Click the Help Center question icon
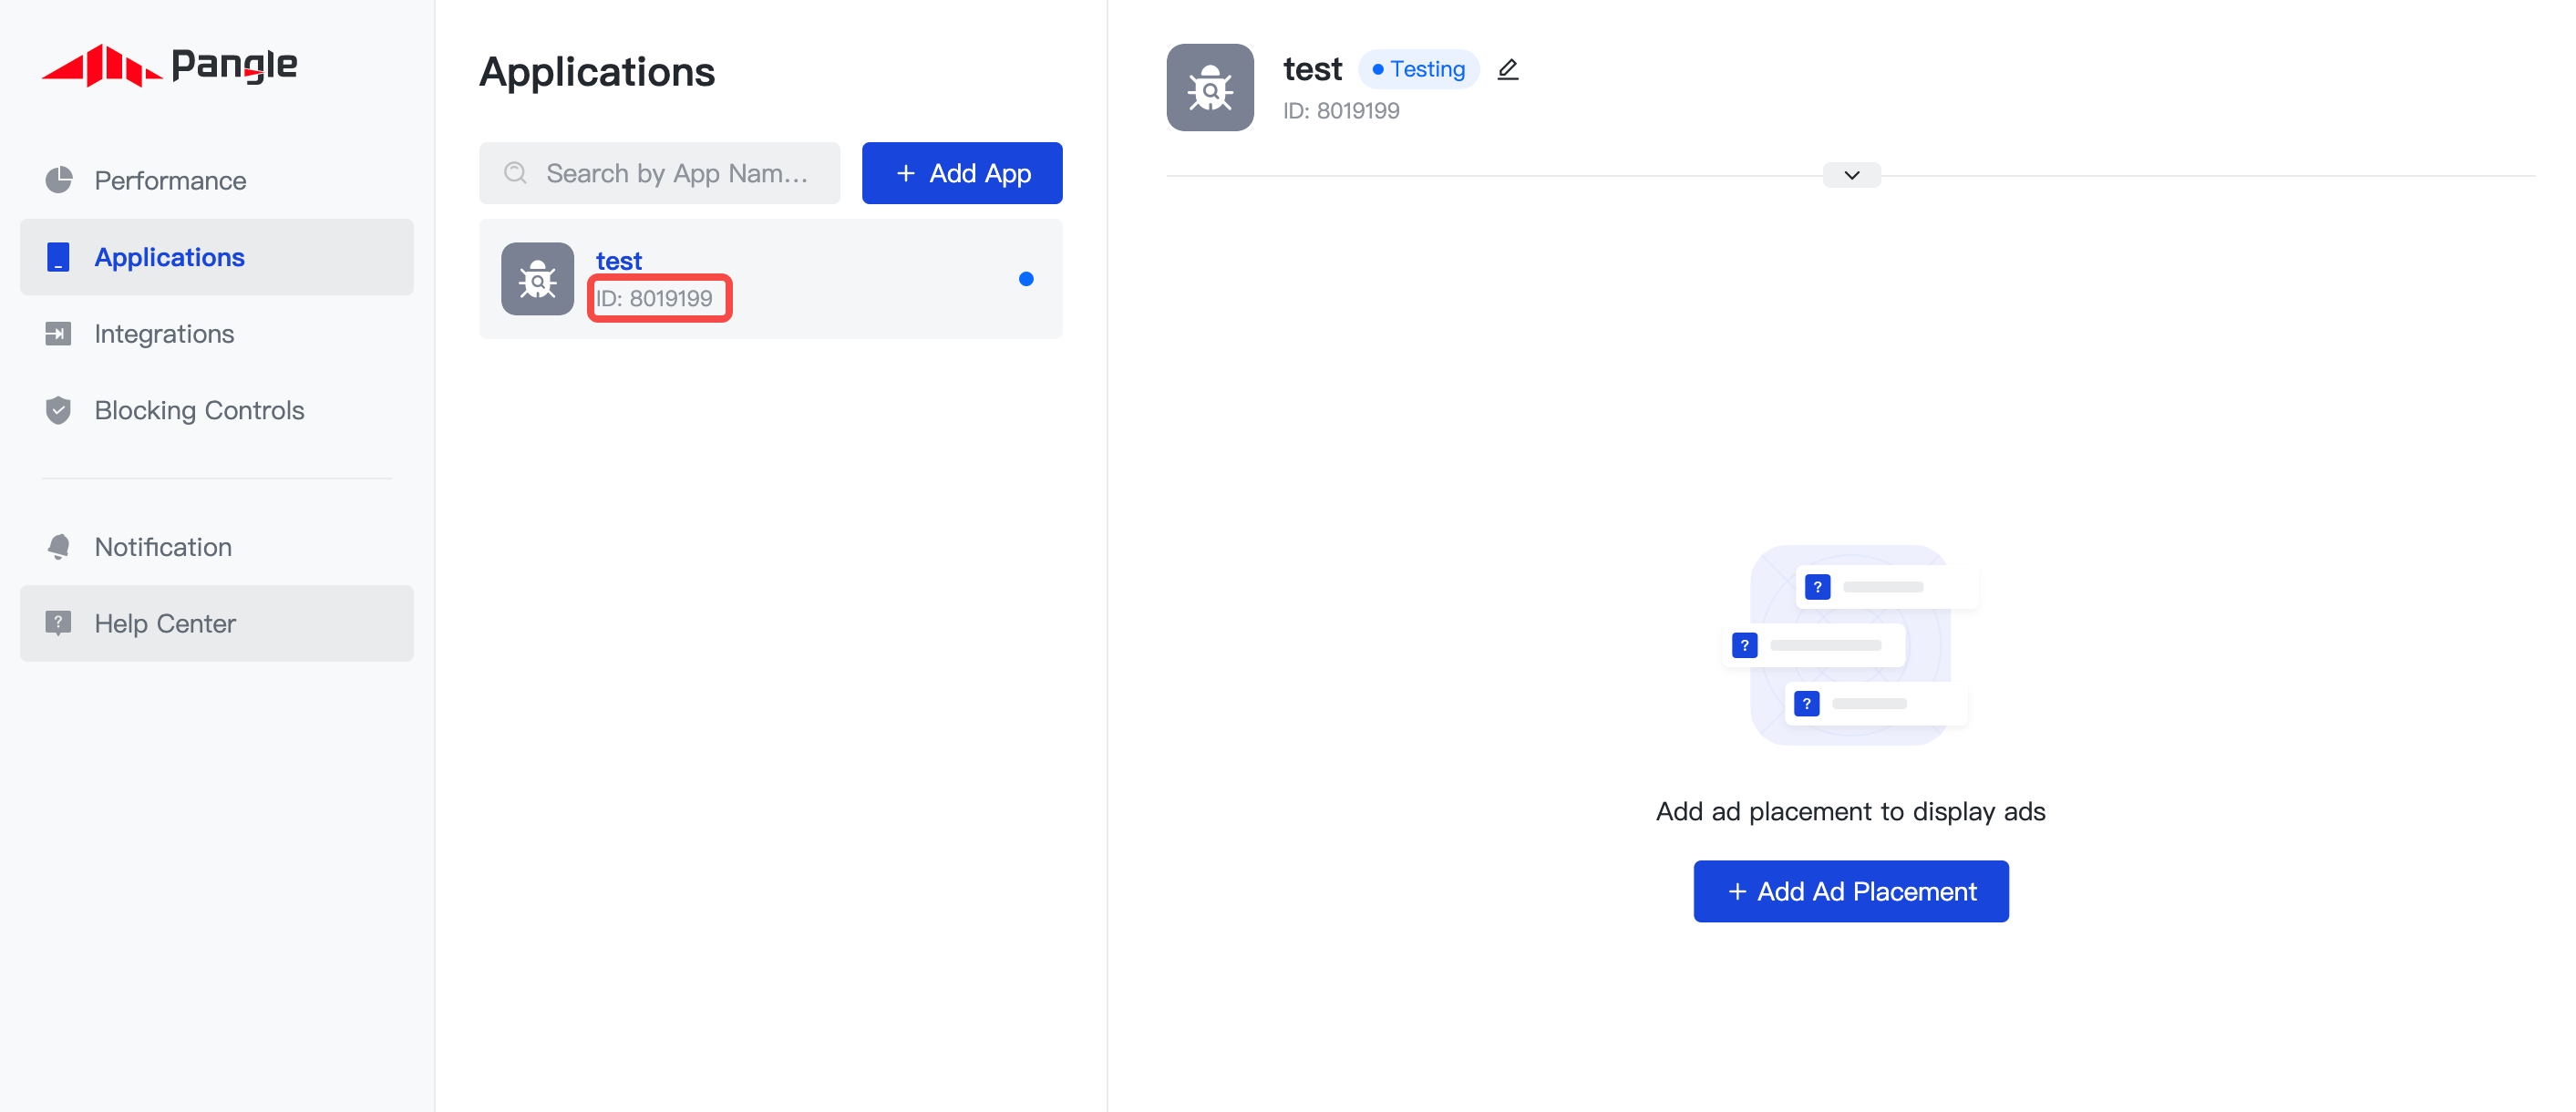Viewport: 2576px width, 1112px height. (58, 623)
